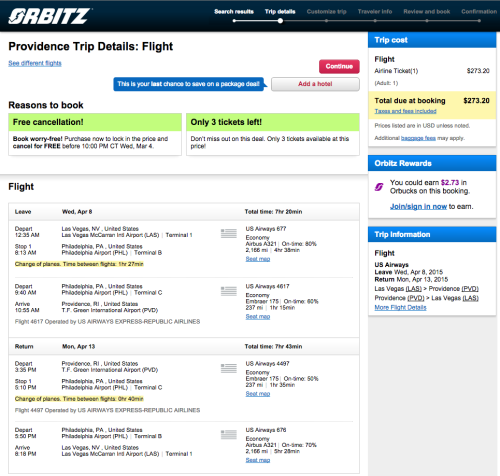View Seat map for US Airways 677

(x=258, y=259)
